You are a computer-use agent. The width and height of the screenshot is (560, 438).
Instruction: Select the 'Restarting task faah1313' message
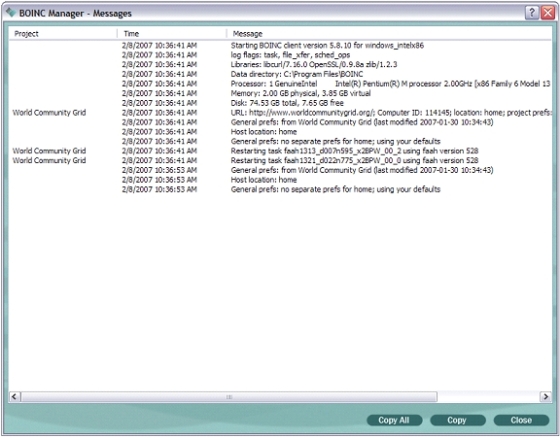[x=354, y=151]
